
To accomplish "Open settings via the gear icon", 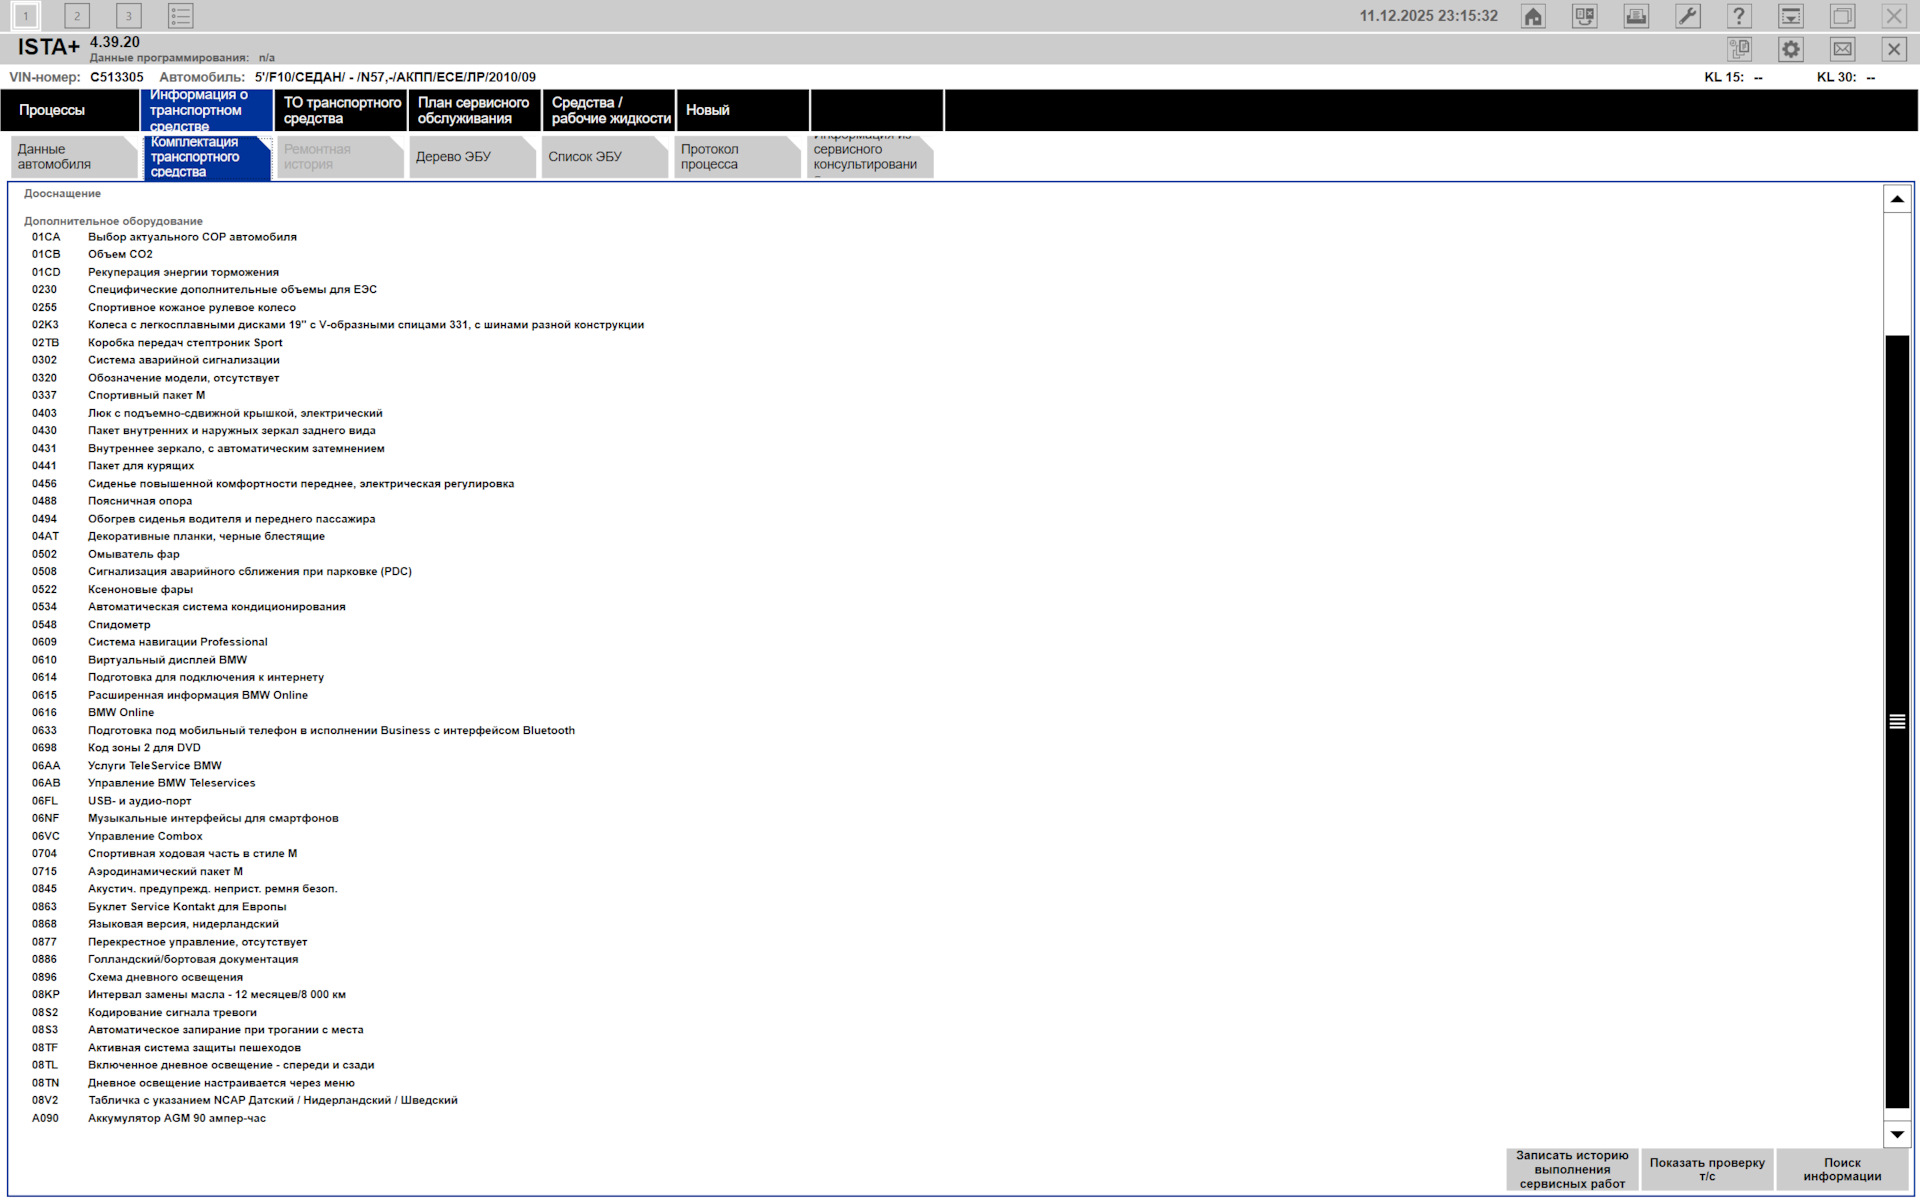I will (1791, 49).
